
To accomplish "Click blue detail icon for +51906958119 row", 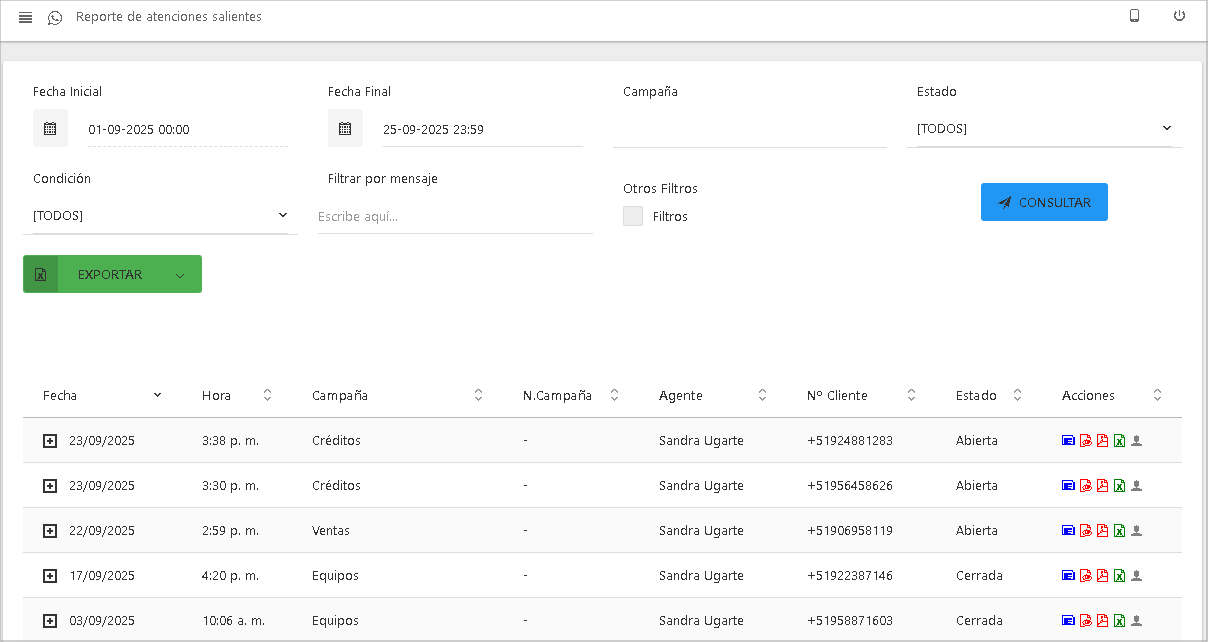I will pos(1068,531).
